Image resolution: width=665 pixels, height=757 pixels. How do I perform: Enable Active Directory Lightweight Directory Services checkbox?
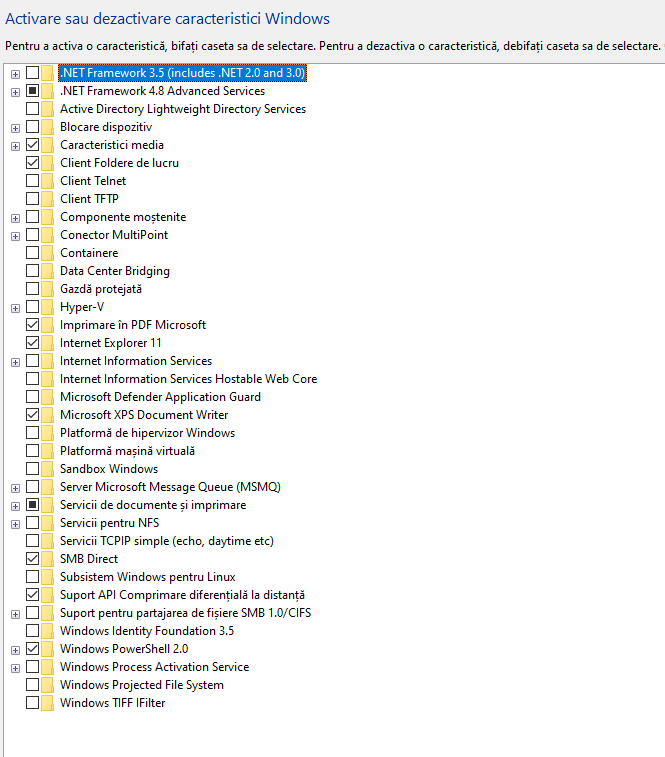(x=32, y=109)
